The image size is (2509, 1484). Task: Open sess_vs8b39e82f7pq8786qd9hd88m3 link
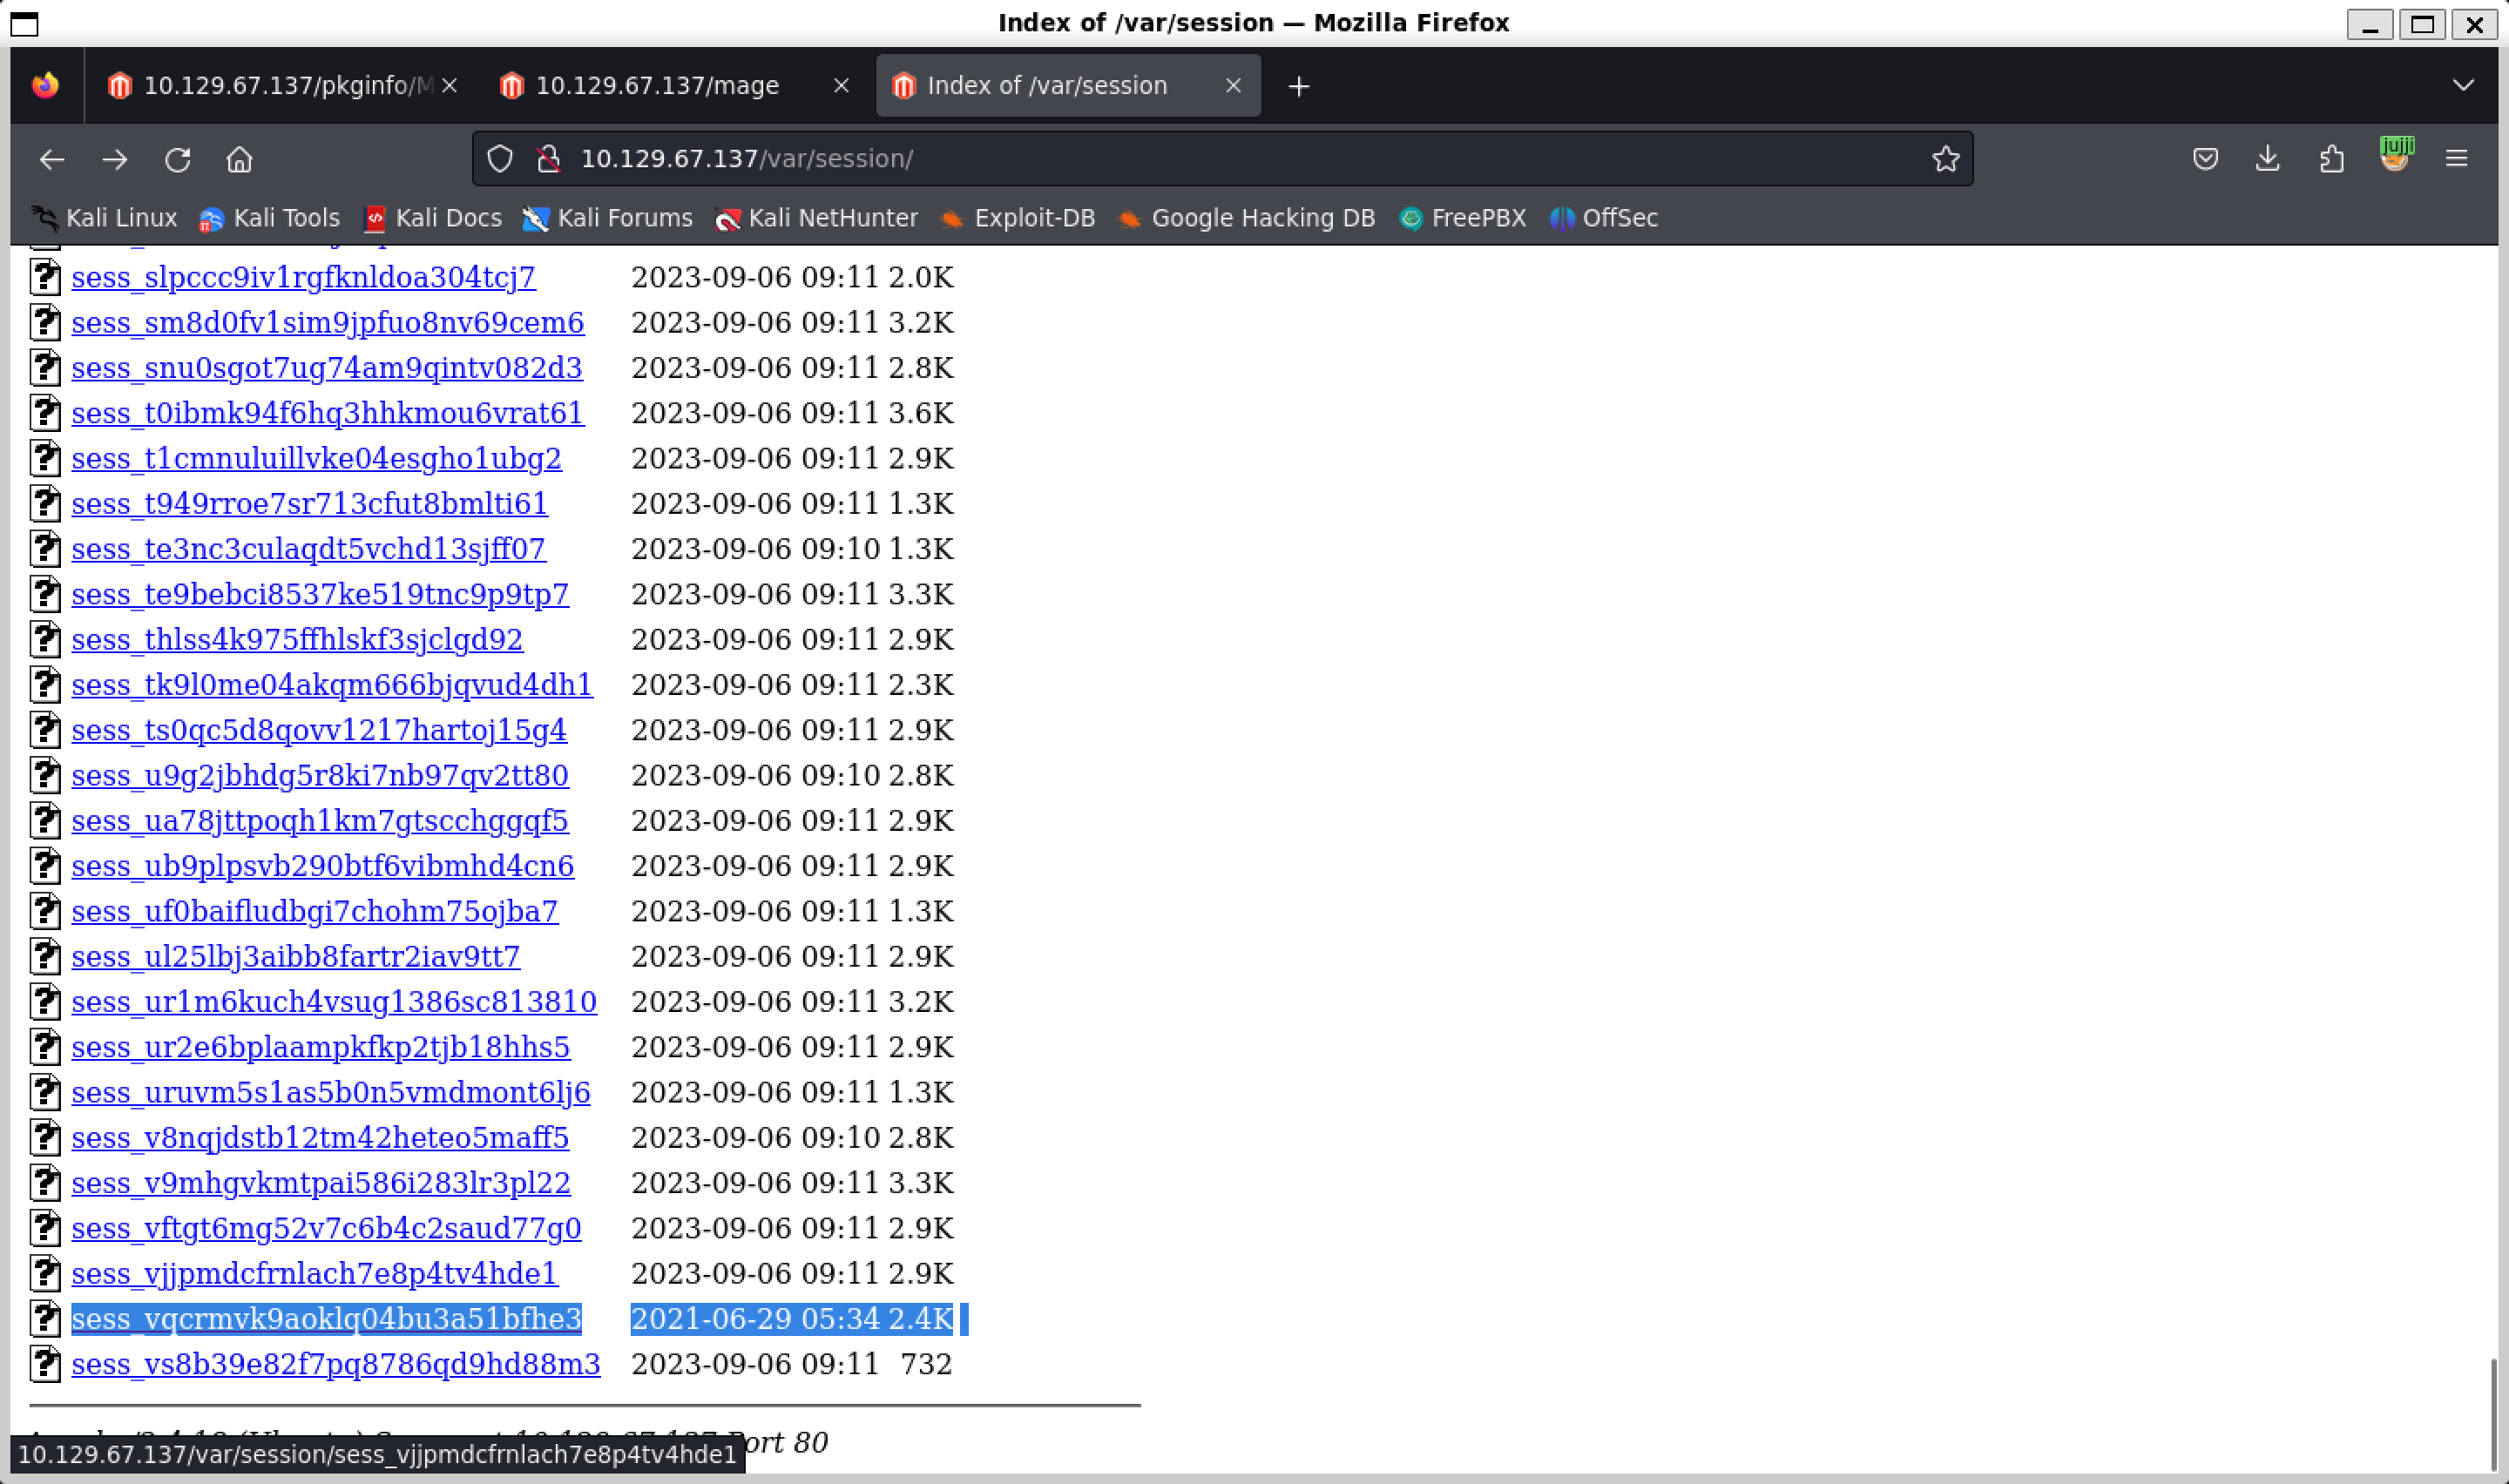coord(335,1364)
